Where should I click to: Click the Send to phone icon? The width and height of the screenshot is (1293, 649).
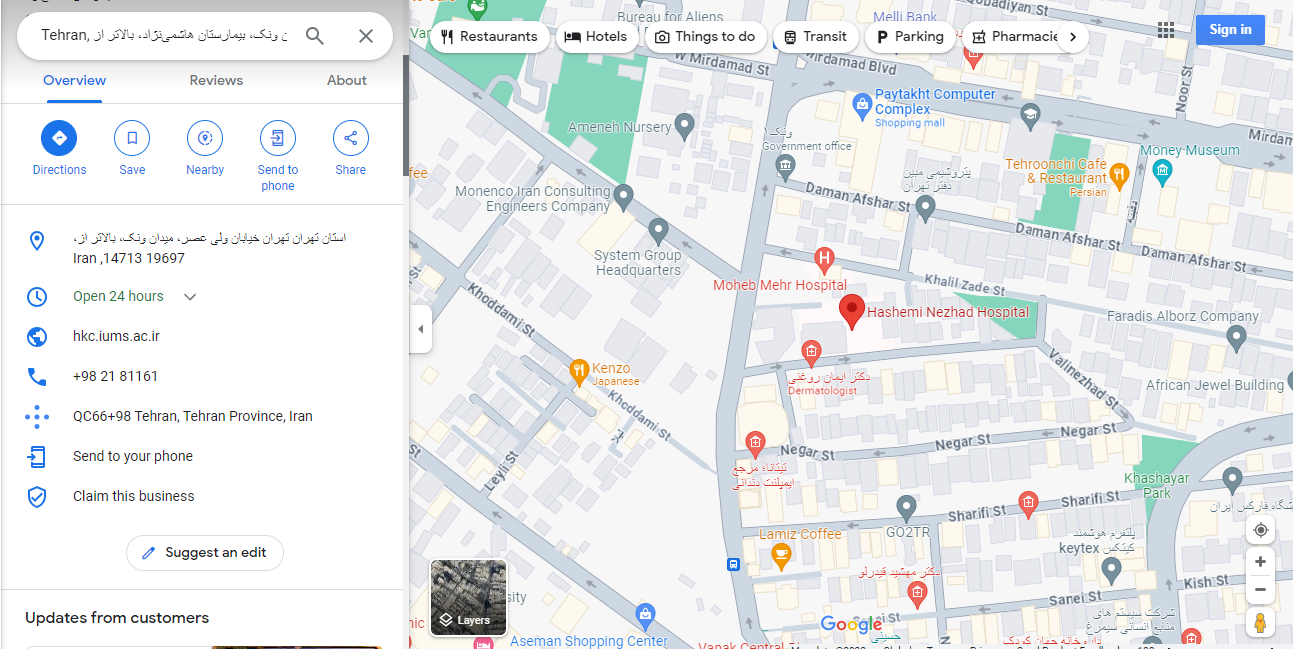(x=278, y=138)
